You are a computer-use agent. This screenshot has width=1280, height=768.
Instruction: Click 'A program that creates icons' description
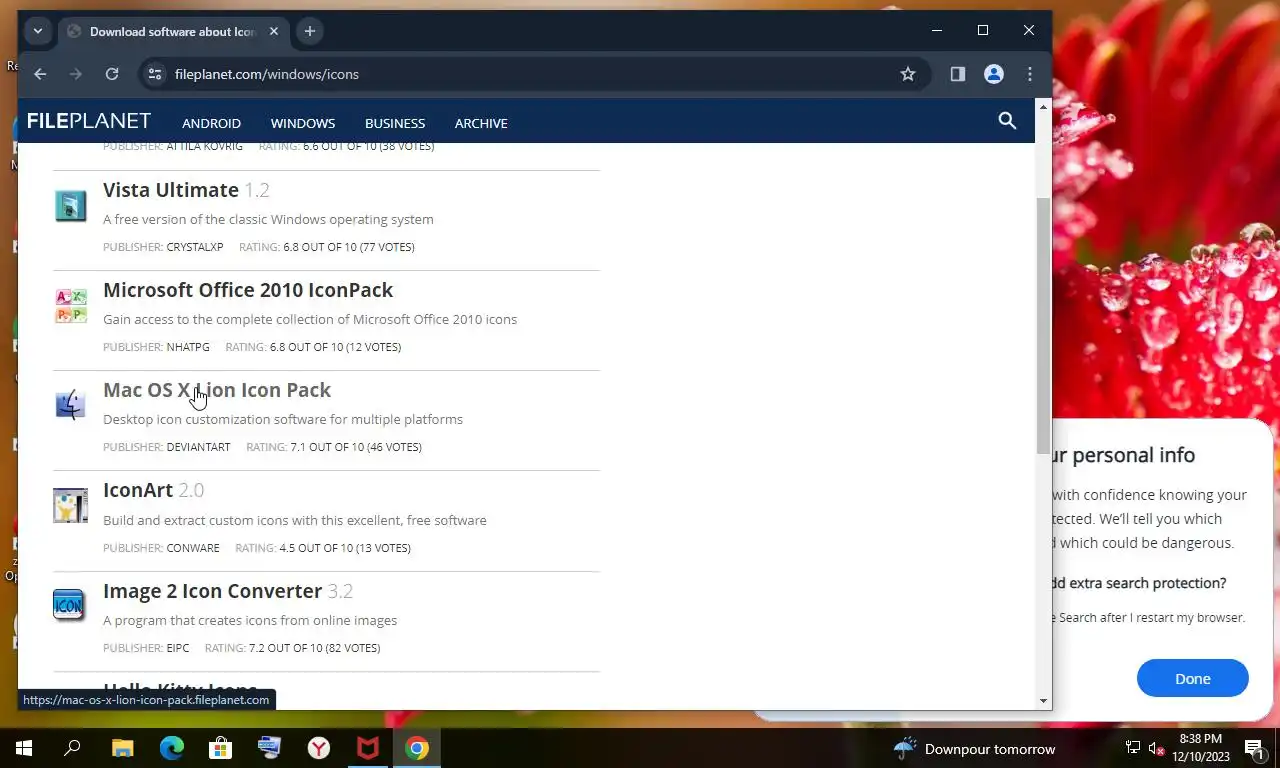click(x=250, y=620)
